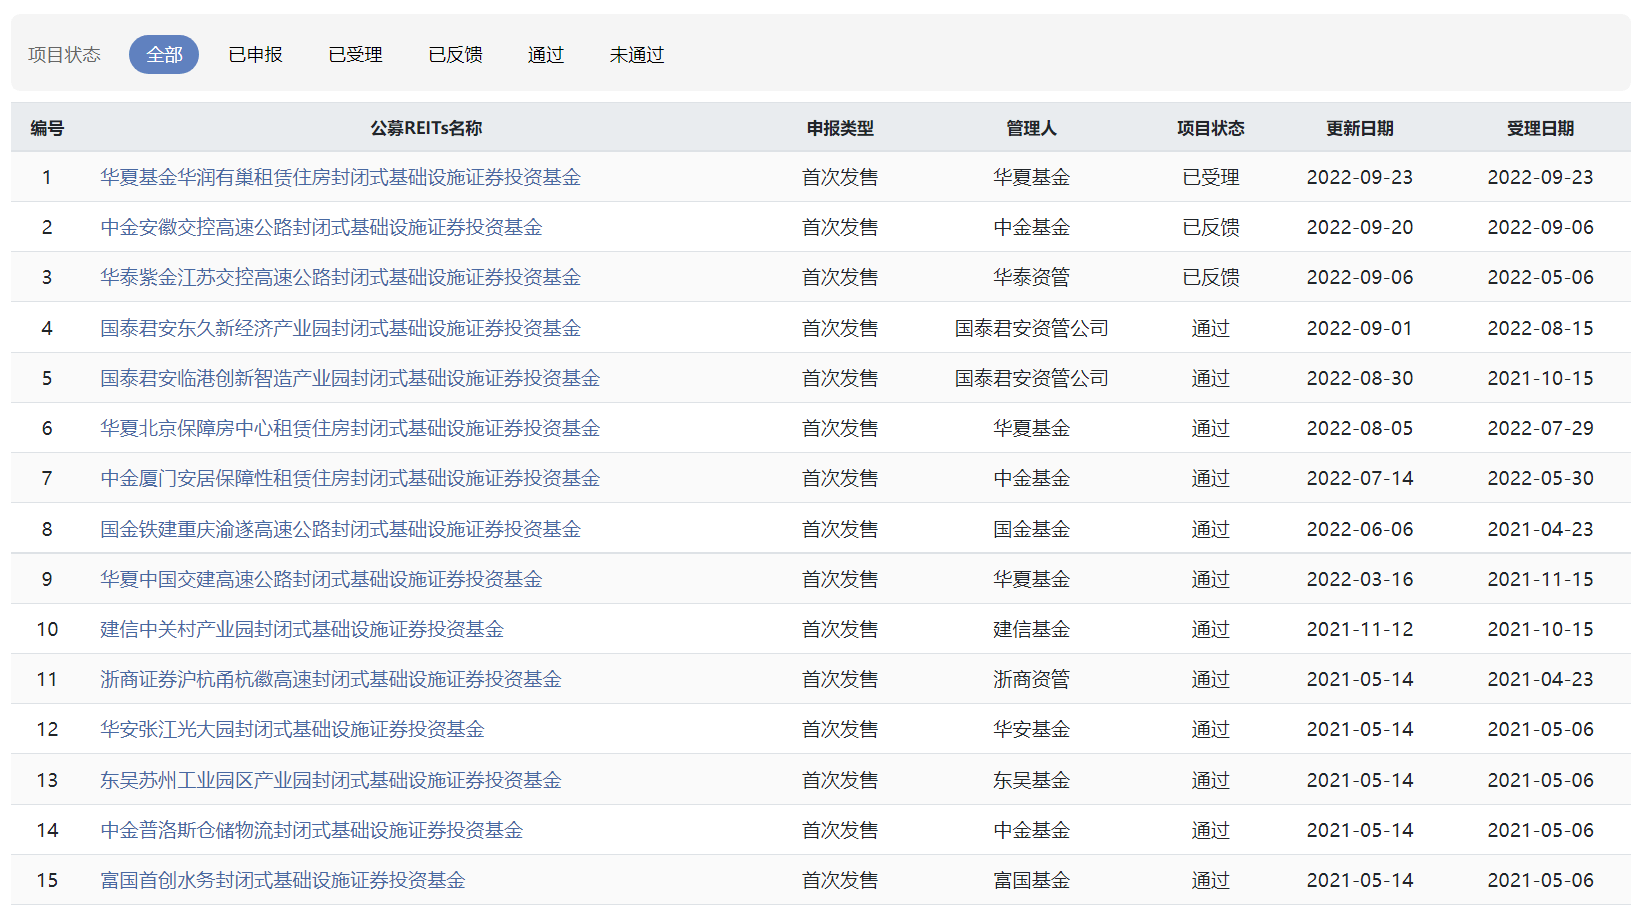1645x916 pixels.
Task: Click acceptance date 2022-07-29
Action: [1540, 428]
